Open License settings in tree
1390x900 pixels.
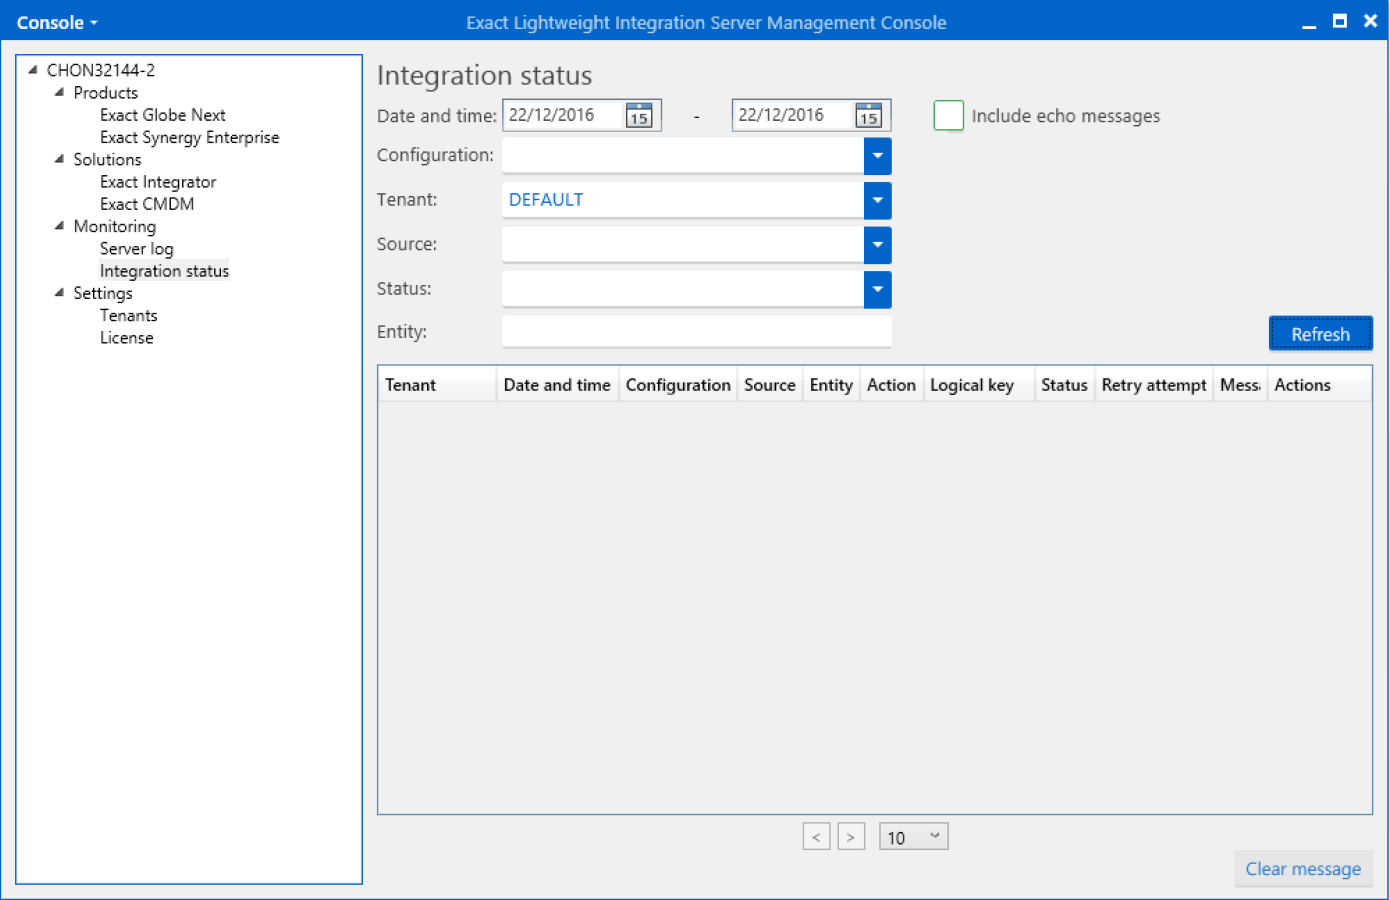127,338
